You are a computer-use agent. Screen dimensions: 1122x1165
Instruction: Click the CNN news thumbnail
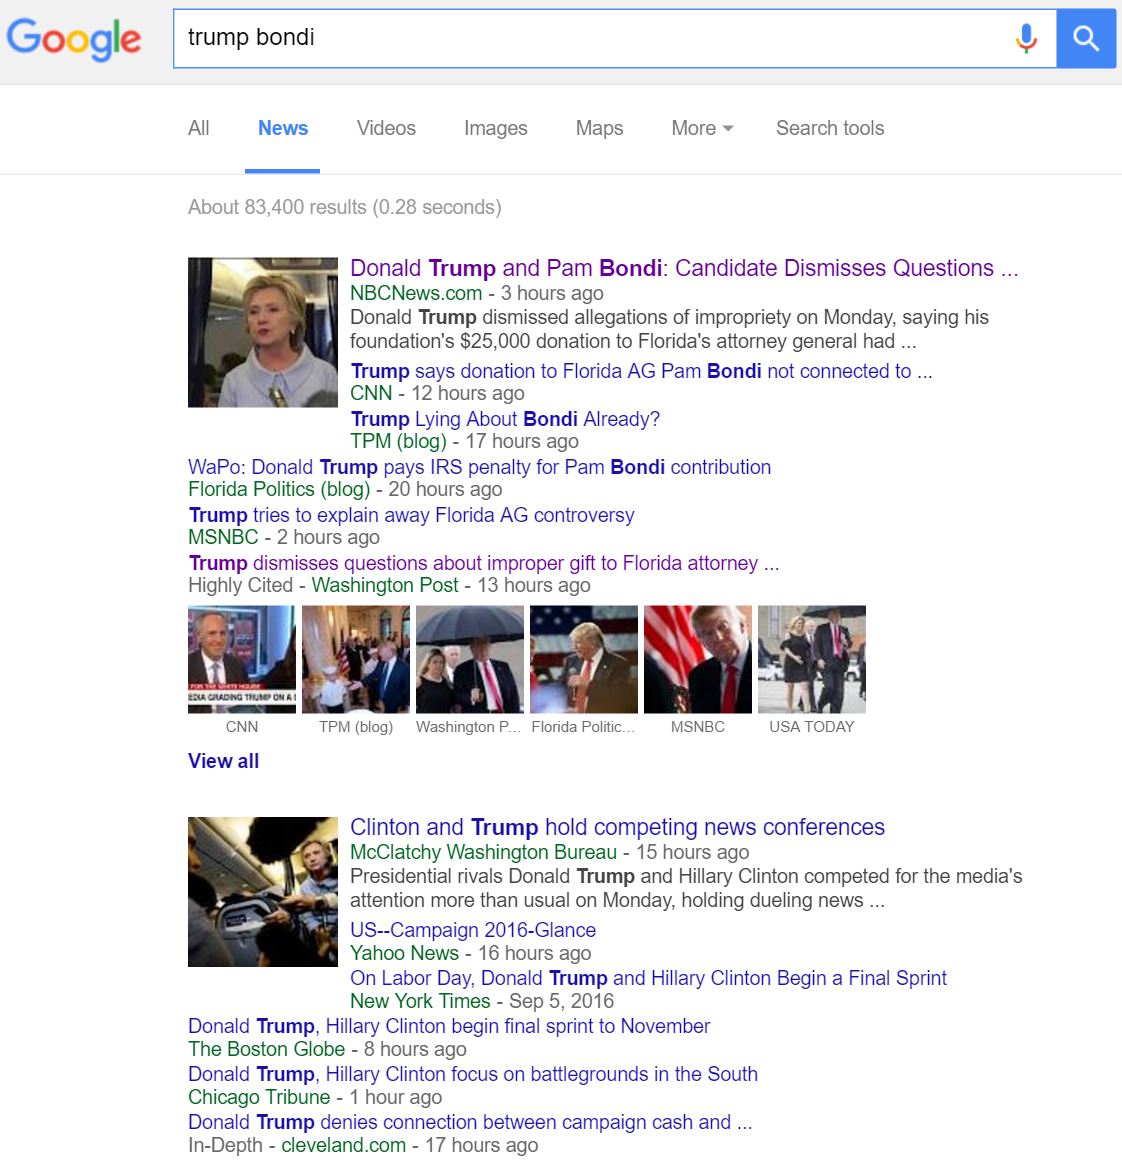click(241, 659)
